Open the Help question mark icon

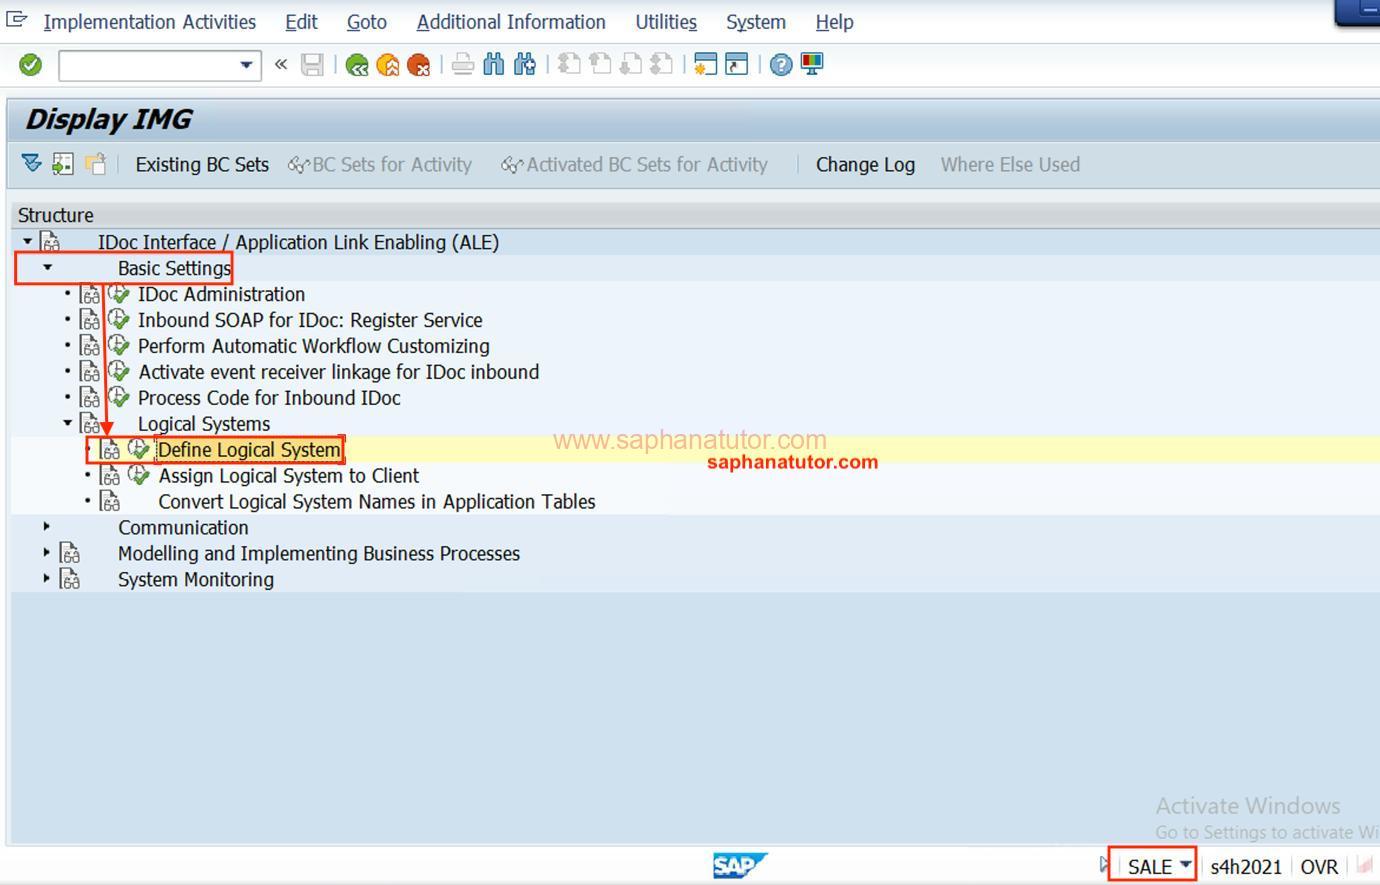tap(781, 65)
